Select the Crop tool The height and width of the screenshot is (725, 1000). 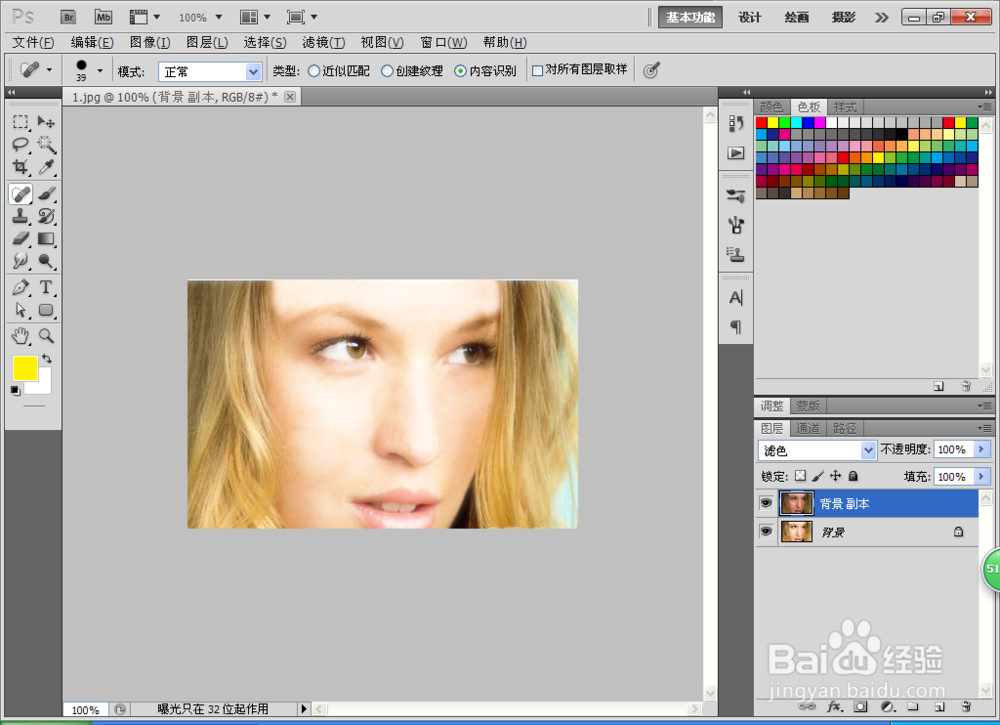(x=20, y=167)
